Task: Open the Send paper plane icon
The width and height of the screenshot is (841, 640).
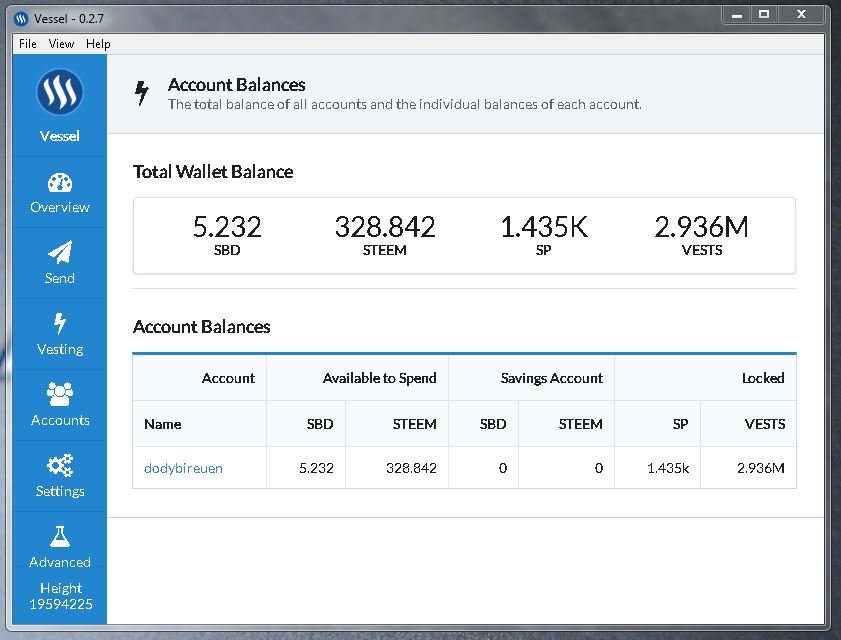Action: tap(60, 252)
